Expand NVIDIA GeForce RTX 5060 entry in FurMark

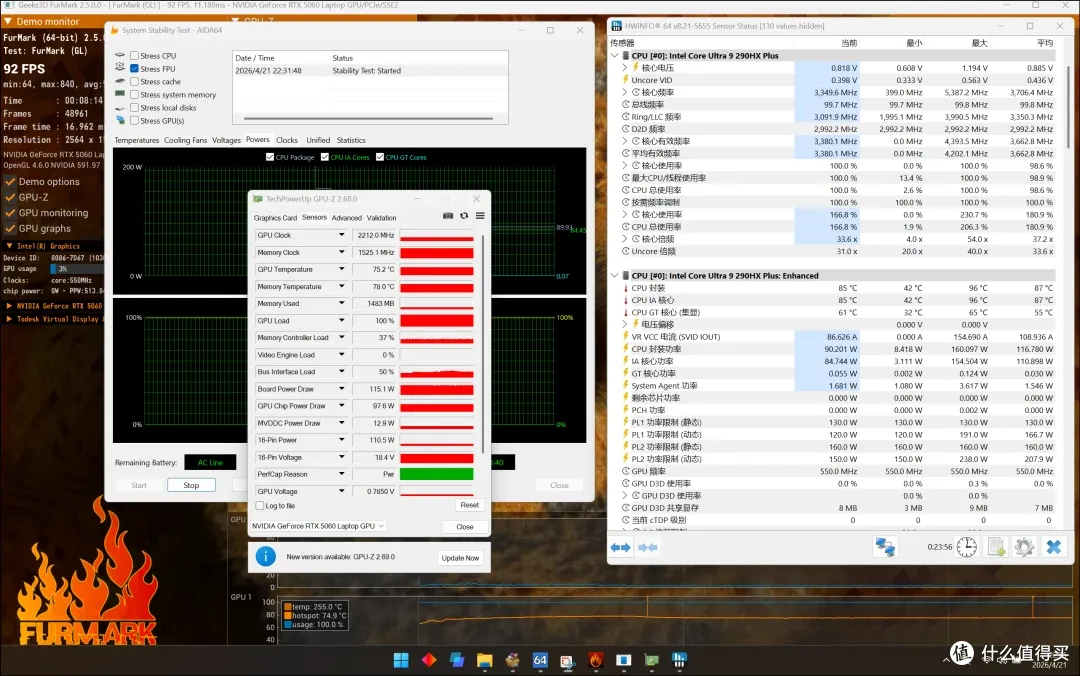(9, 306)
